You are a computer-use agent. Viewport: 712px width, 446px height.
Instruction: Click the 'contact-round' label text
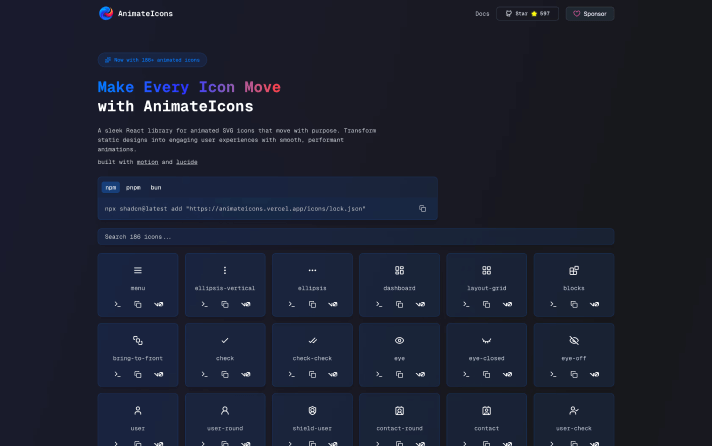(x=399, y=428)
